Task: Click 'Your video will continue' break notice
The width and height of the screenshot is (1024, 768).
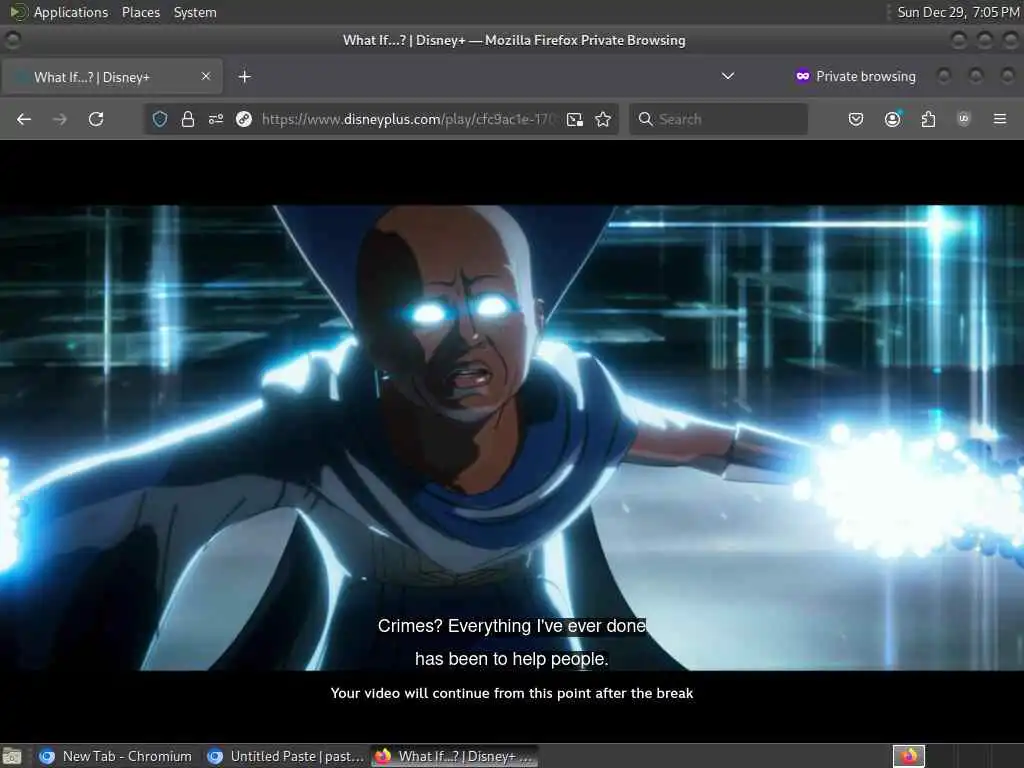Action: (512, 694)
